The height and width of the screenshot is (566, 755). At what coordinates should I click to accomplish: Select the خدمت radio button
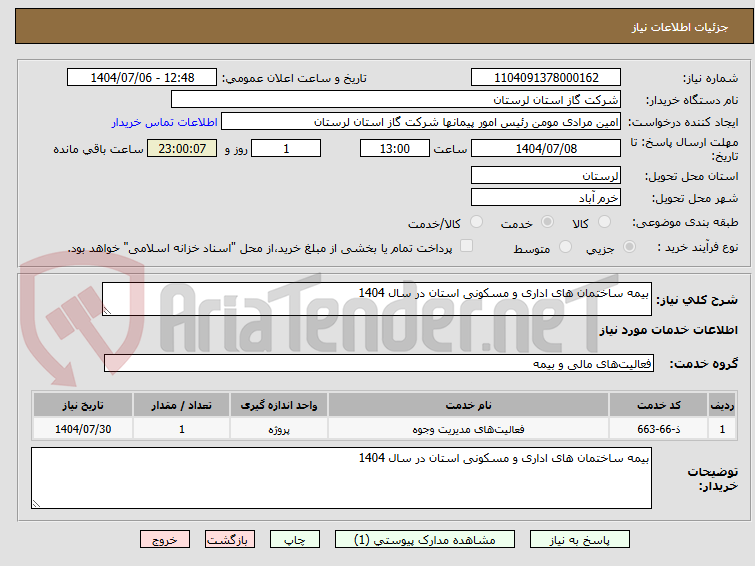tap(547, 222)
